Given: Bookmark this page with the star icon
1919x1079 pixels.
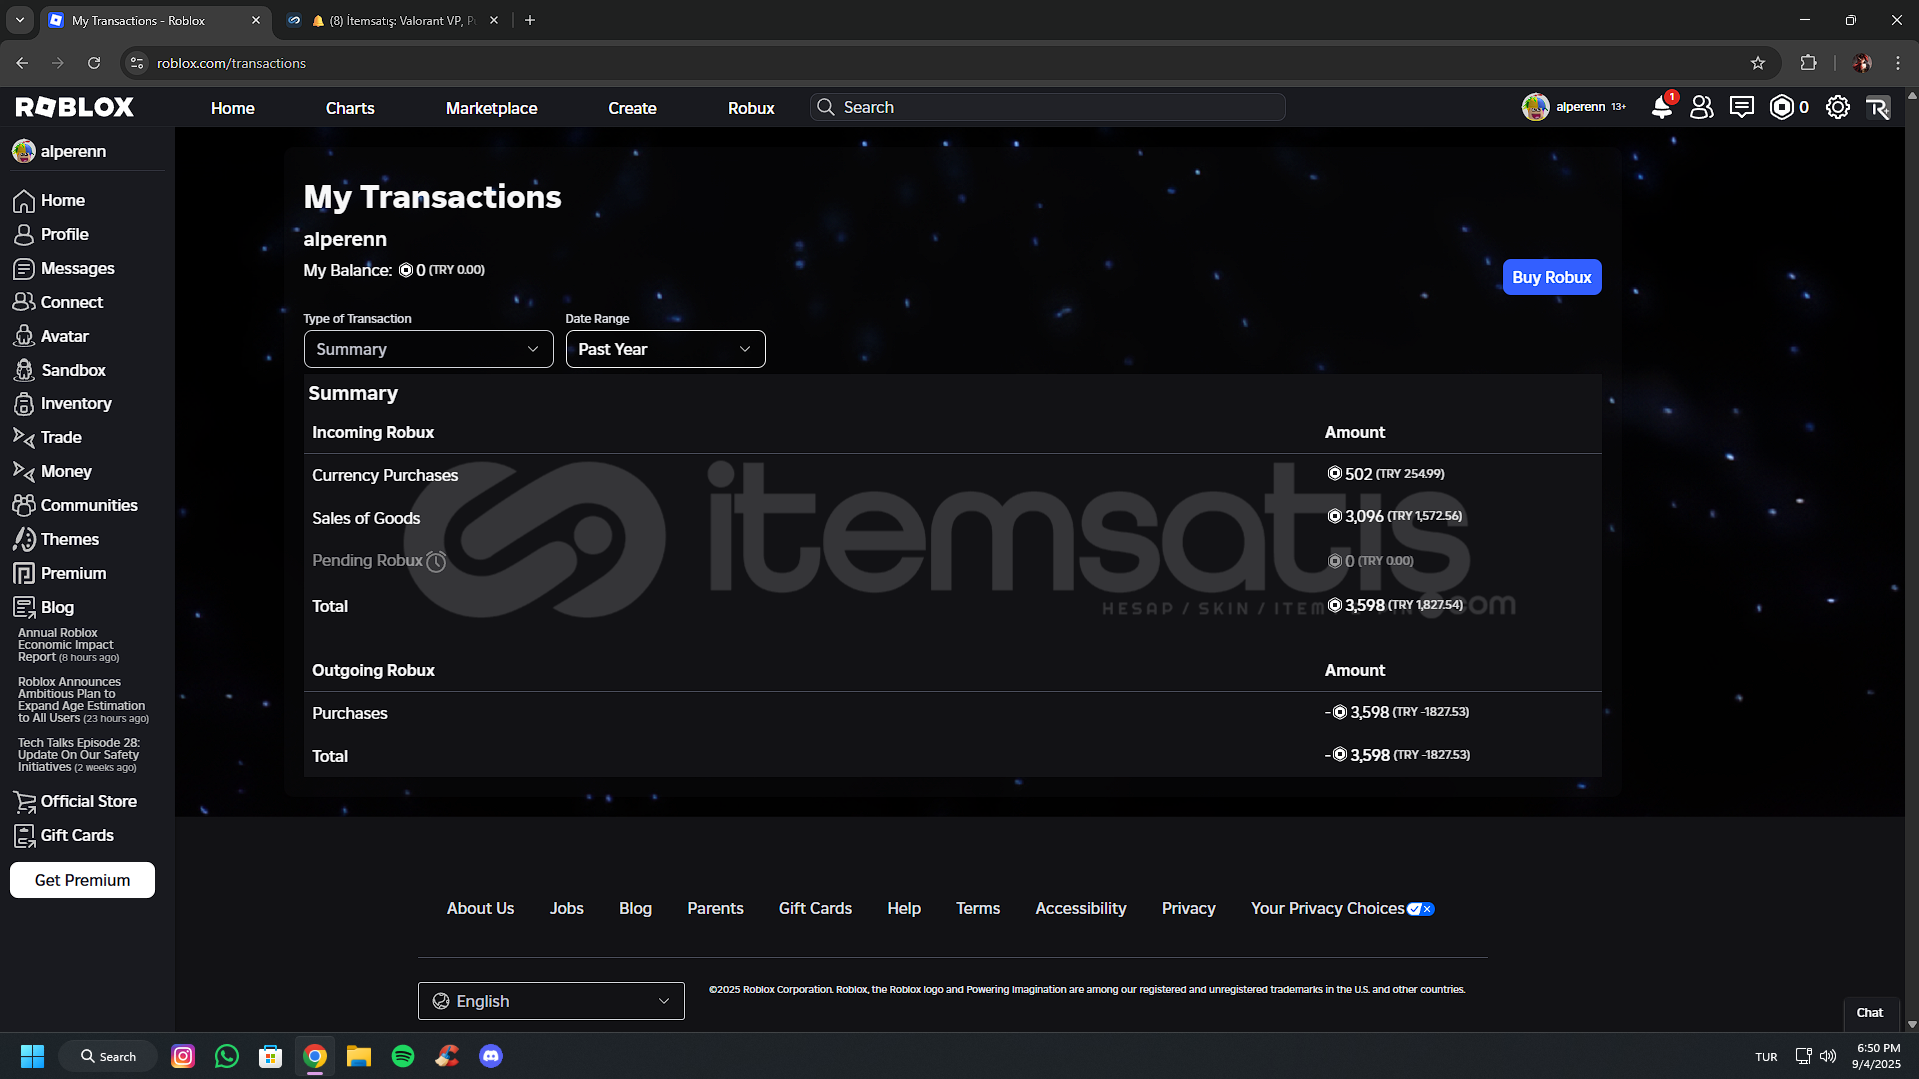Looking at the screenshot, I should click(x=1758, y=63).
